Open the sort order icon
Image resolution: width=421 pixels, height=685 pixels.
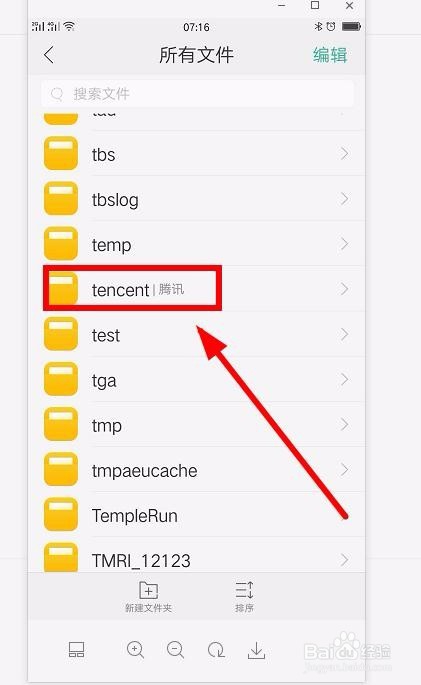pos(244,590)
